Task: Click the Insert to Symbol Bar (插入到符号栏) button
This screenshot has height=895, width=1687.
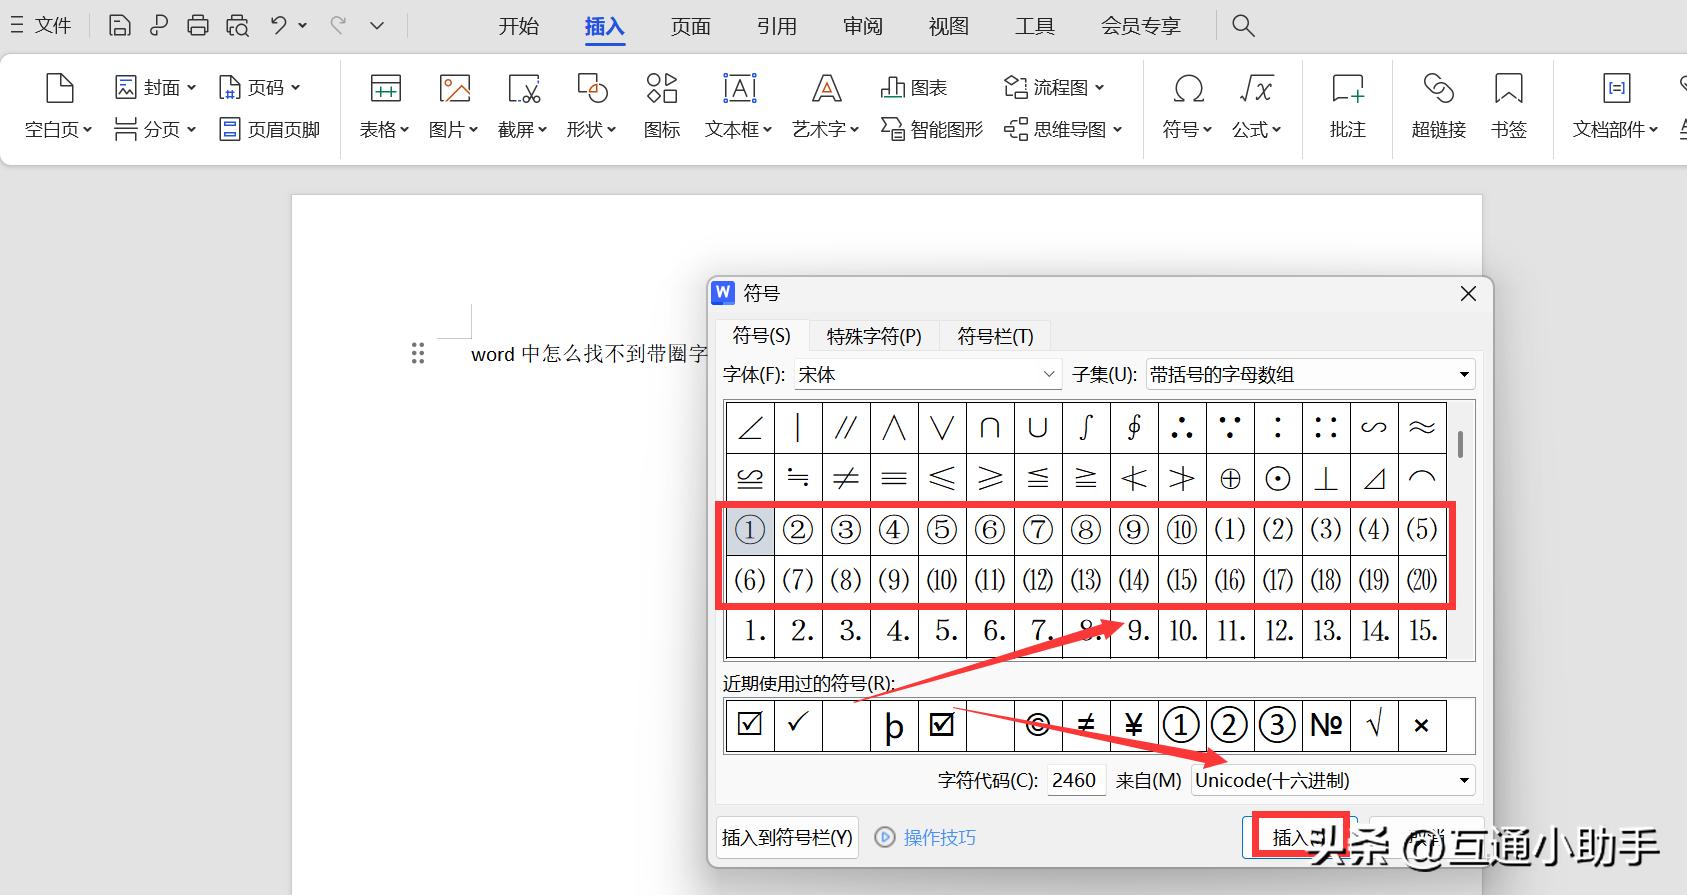Action: [x=787, y=837]
